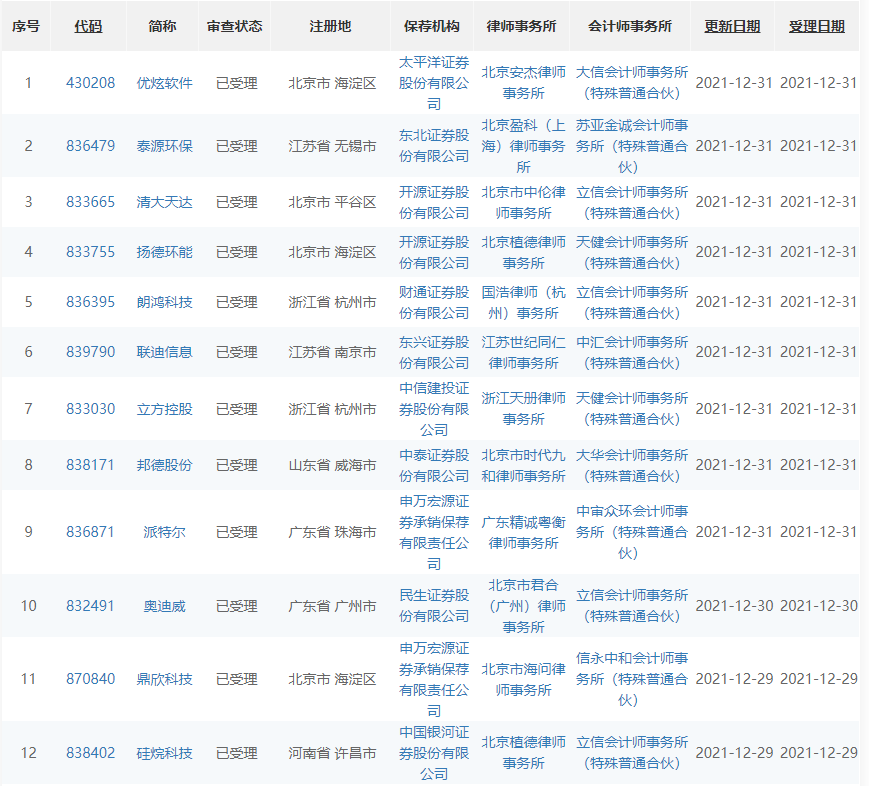Open company 清大天达
The width and height of the screenshot is (869, 786).
pos(165,202)
